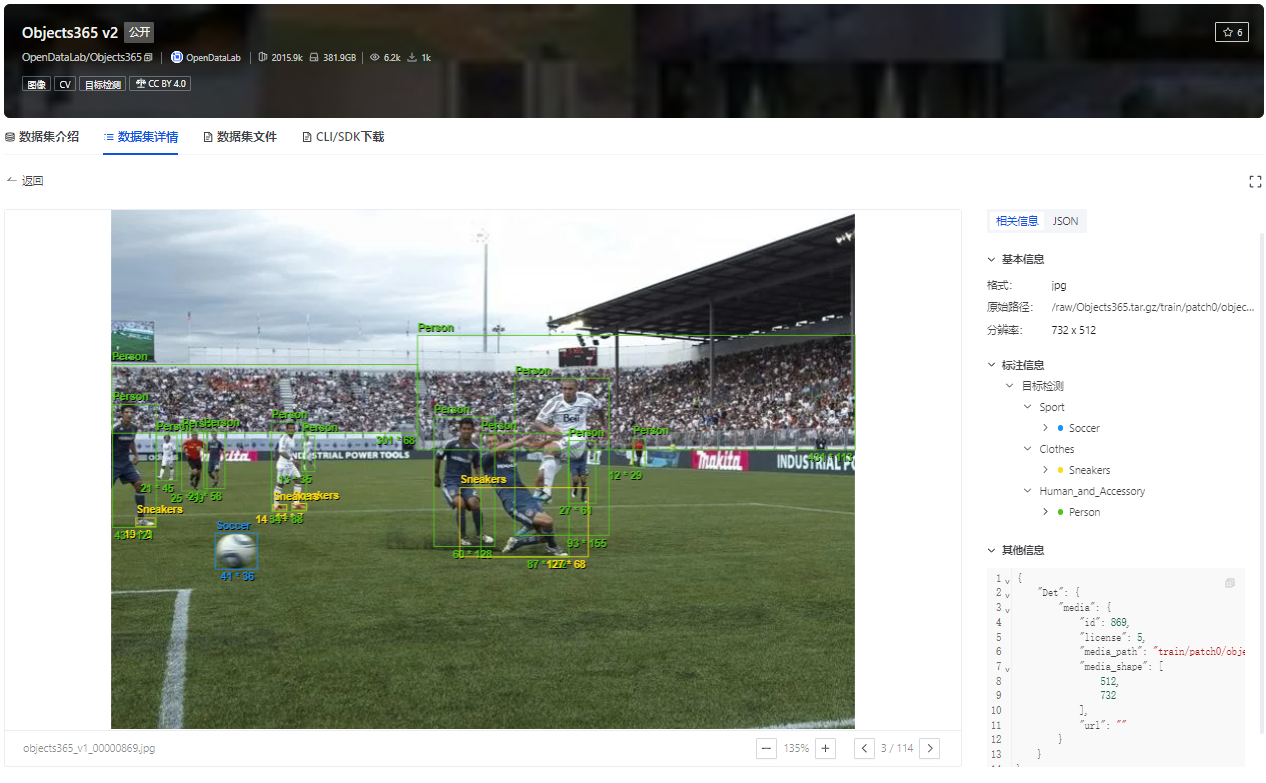Image resolution: width=1266 pixels, height=783 pixels.
Task: Go to the next image
Action: tap(929, 748)
